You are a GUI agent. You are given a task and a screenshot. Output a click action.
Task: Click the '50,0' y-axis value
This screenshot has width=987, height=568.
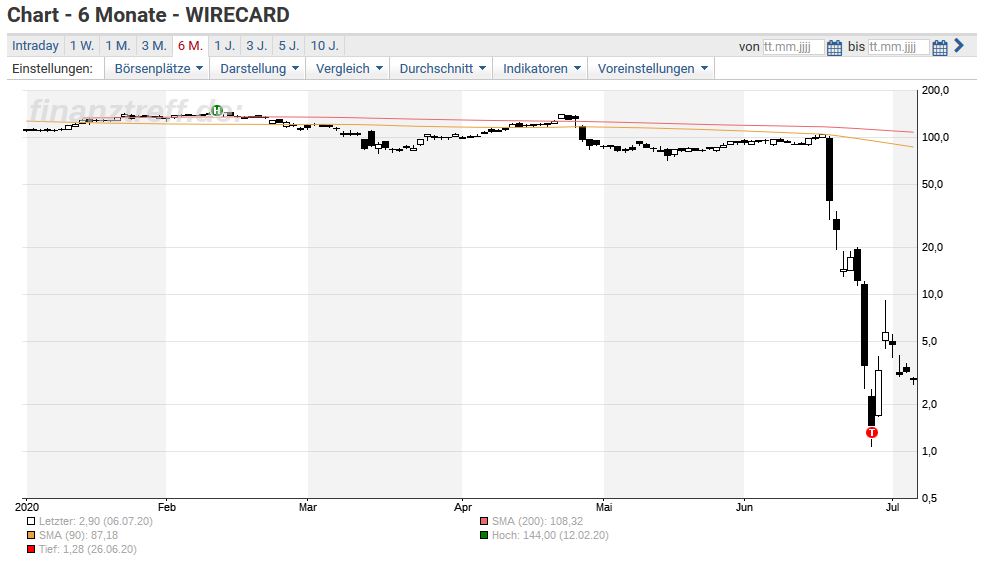pos(933,185)
